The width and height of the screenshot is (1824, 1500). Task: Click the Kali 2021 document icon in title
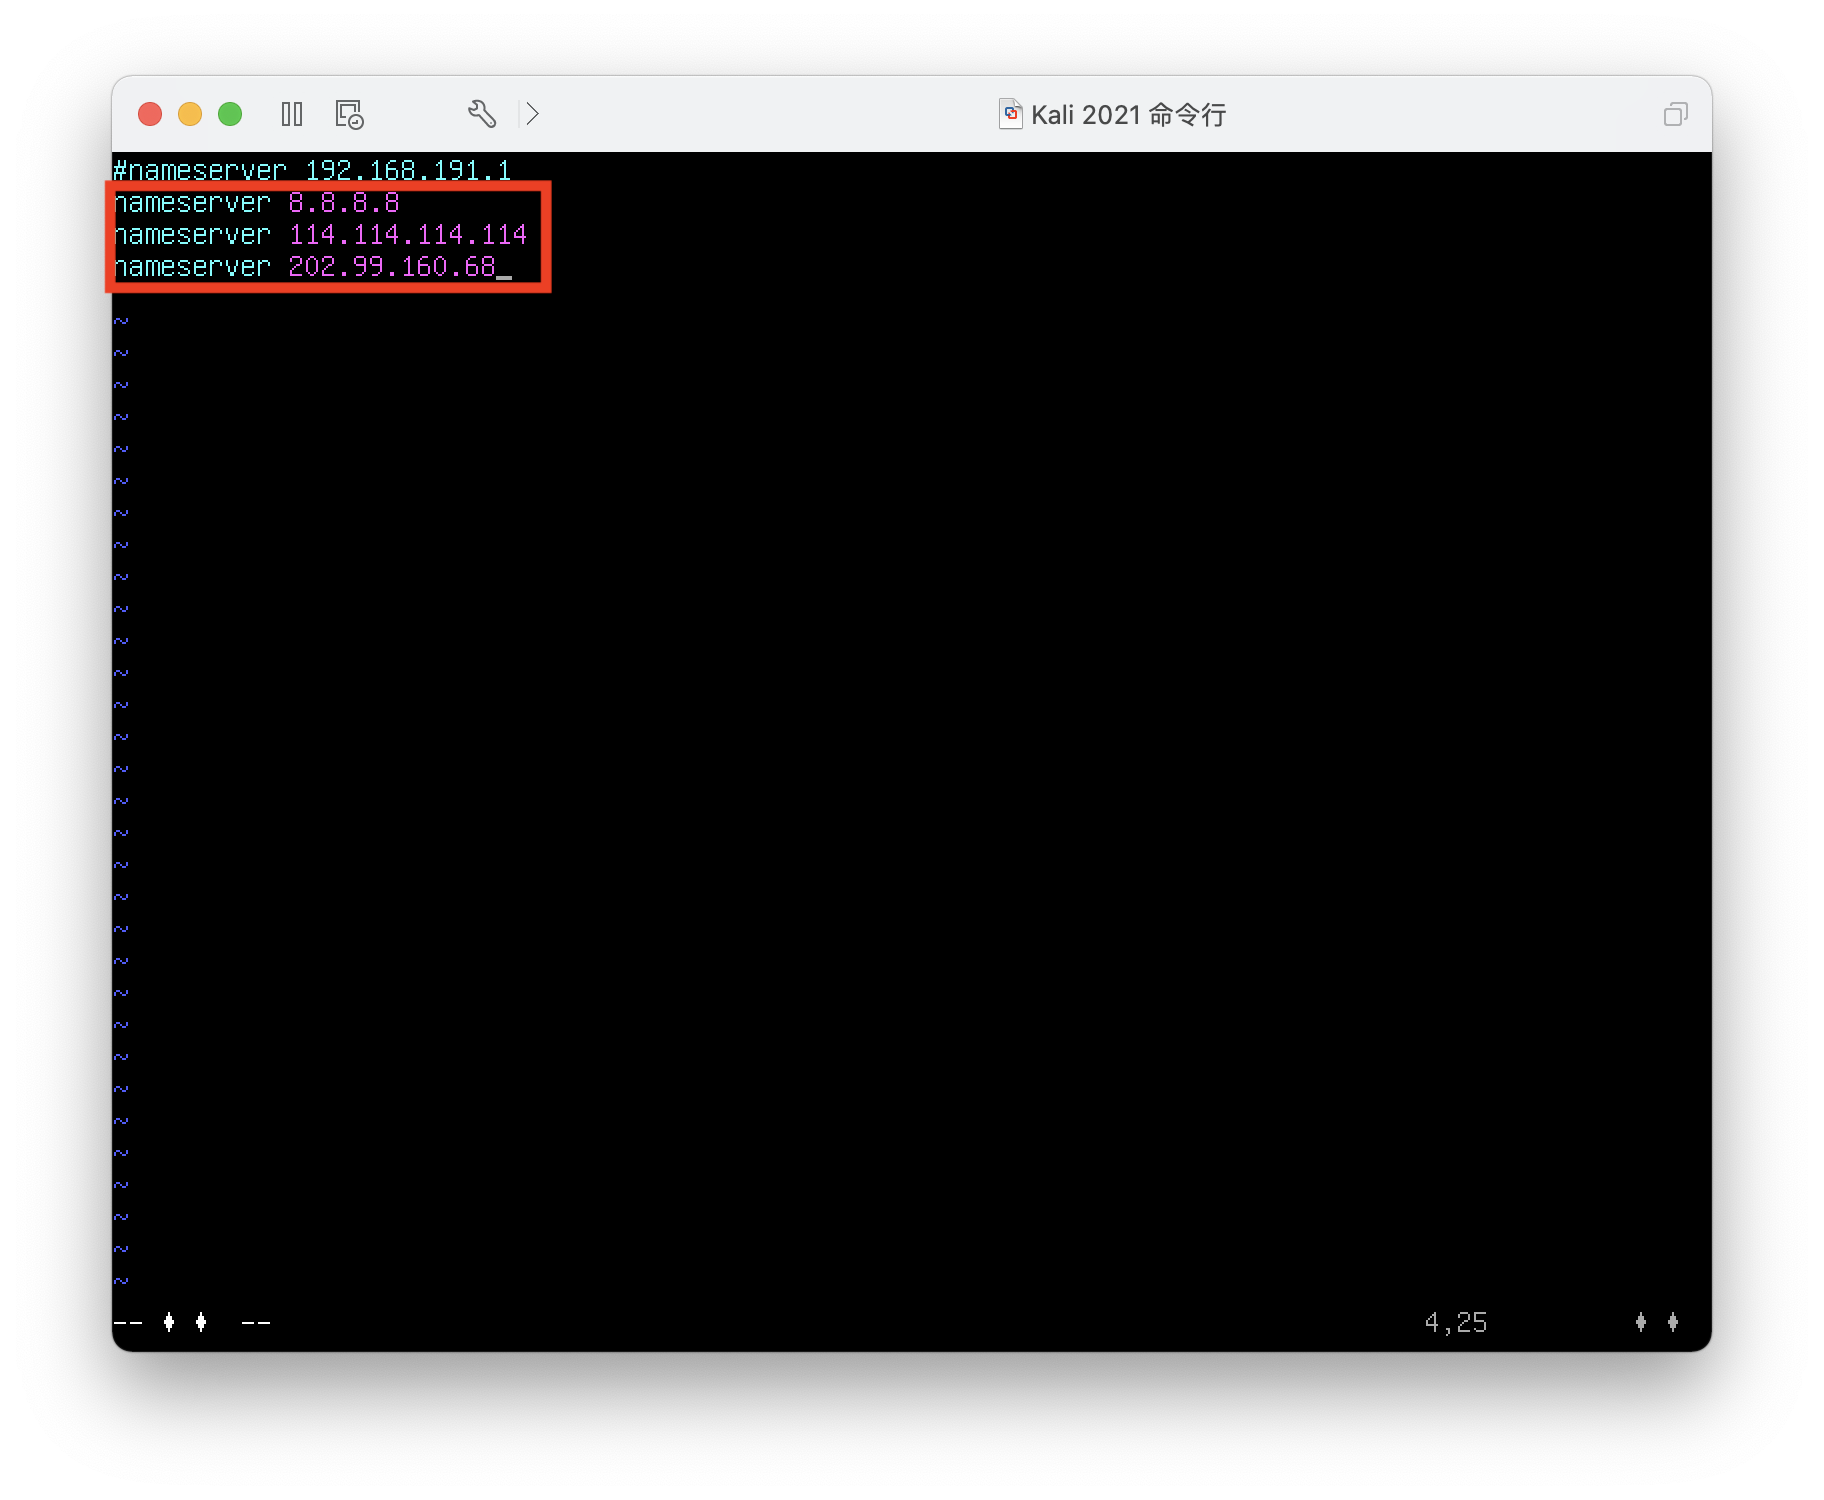click(x=1011, y=114)
